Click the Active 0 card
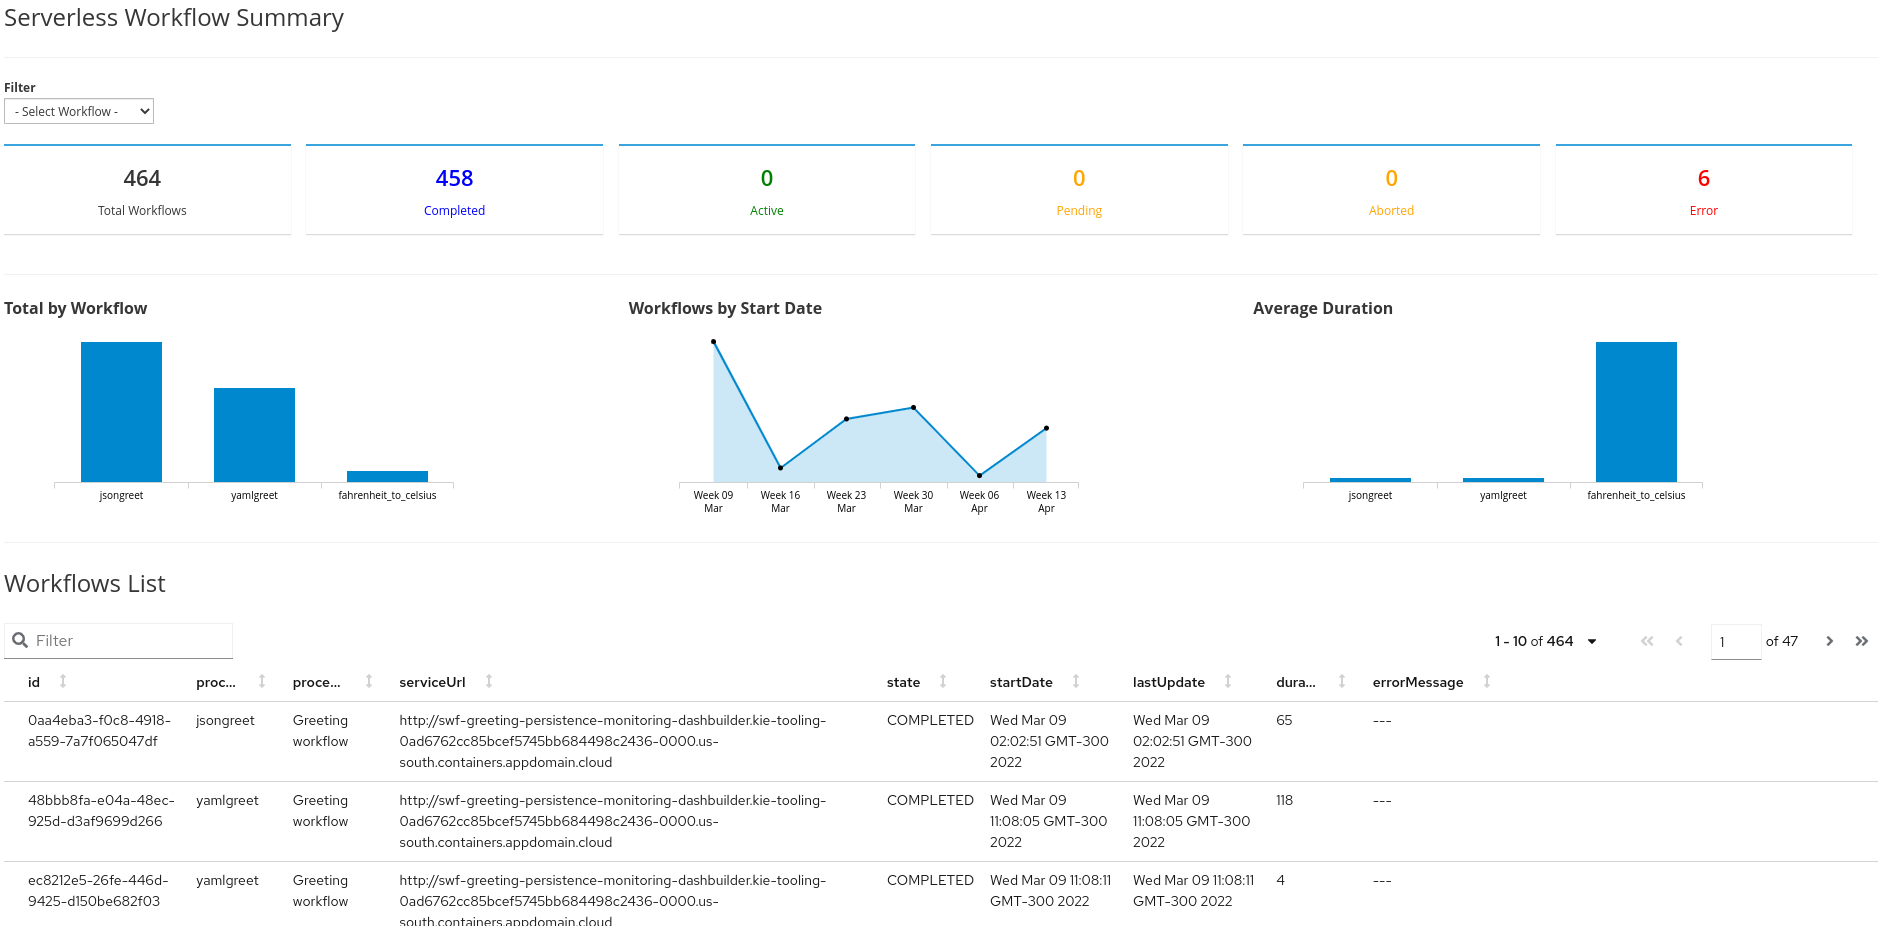 (x=767, y=190)
